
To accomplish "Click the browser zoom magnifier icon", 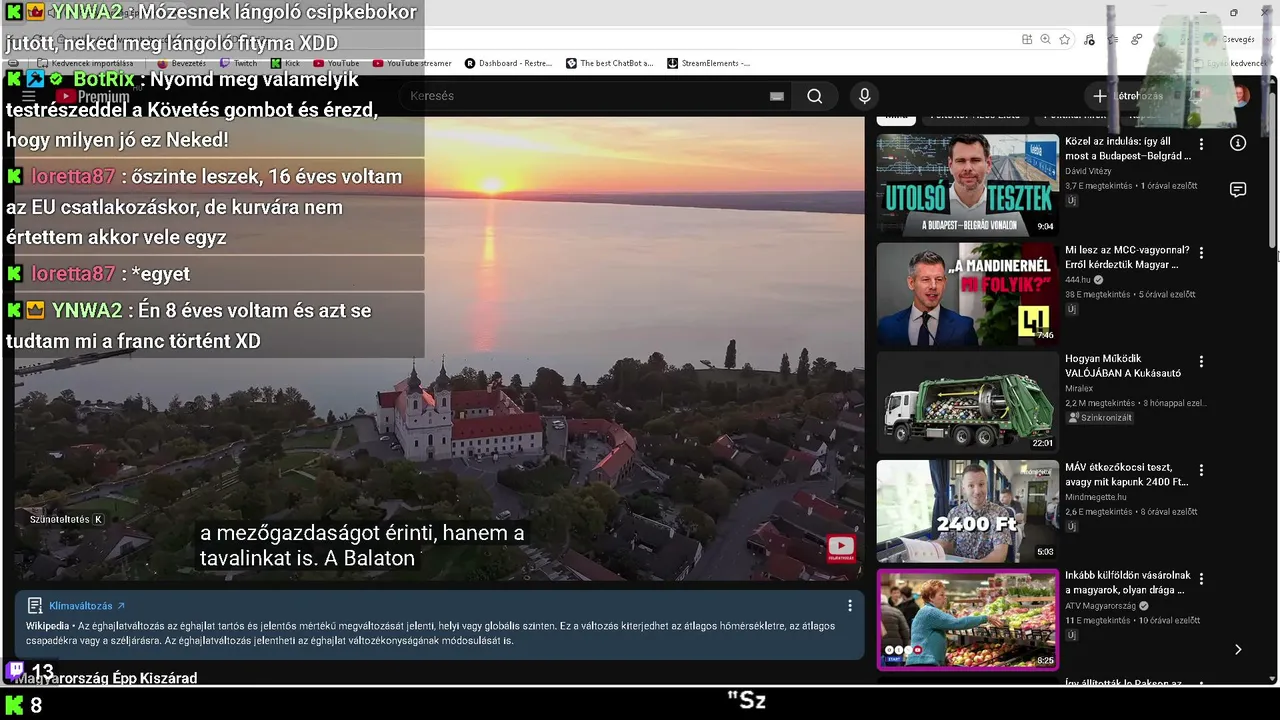I will click(x=1045, y=39).
